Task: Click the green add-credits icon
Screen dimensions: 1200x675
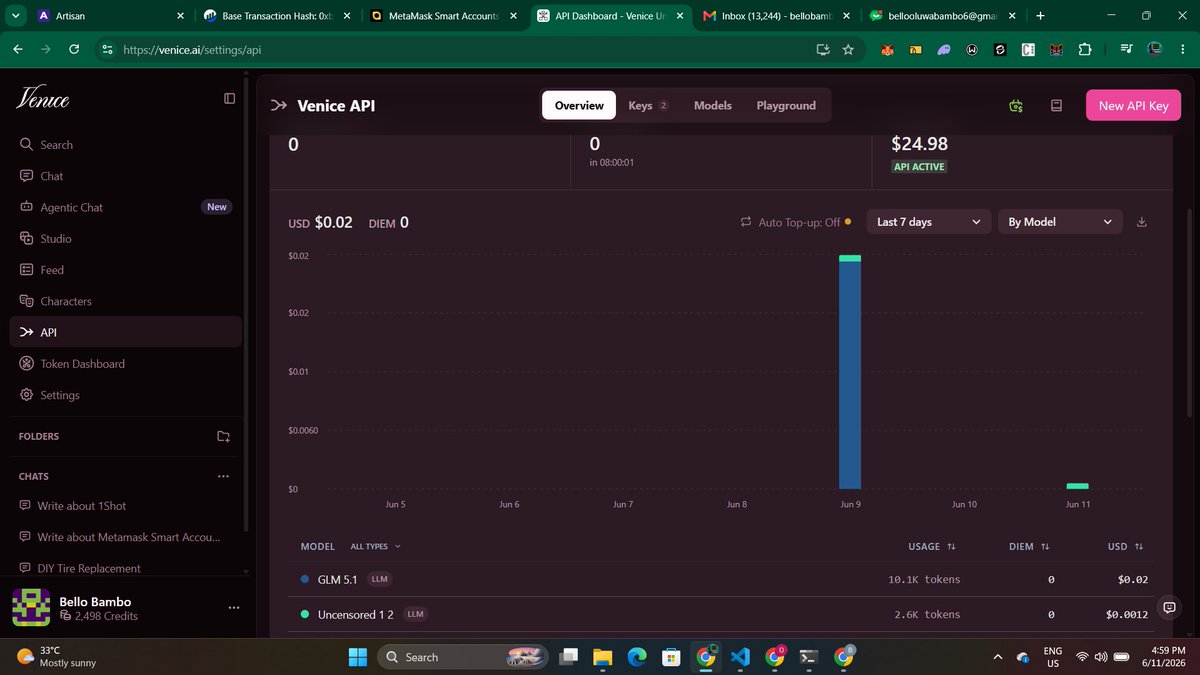Action: 1016,106
